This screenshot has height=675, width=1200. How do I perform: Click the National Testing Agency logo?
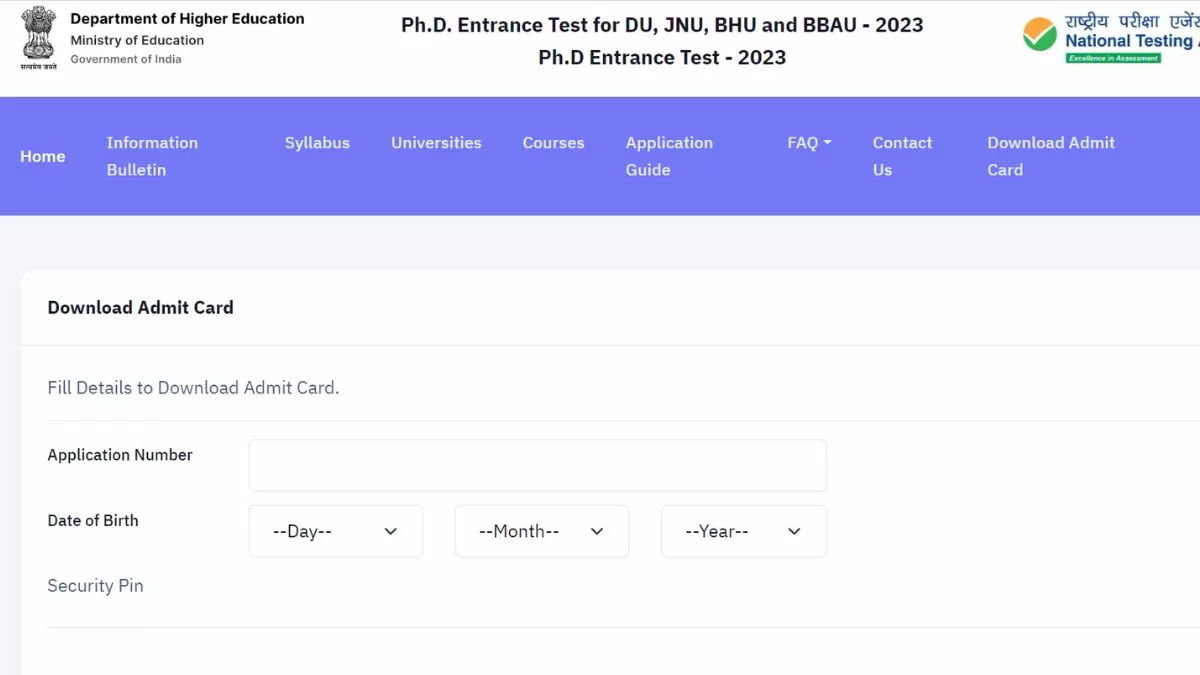1110,40
